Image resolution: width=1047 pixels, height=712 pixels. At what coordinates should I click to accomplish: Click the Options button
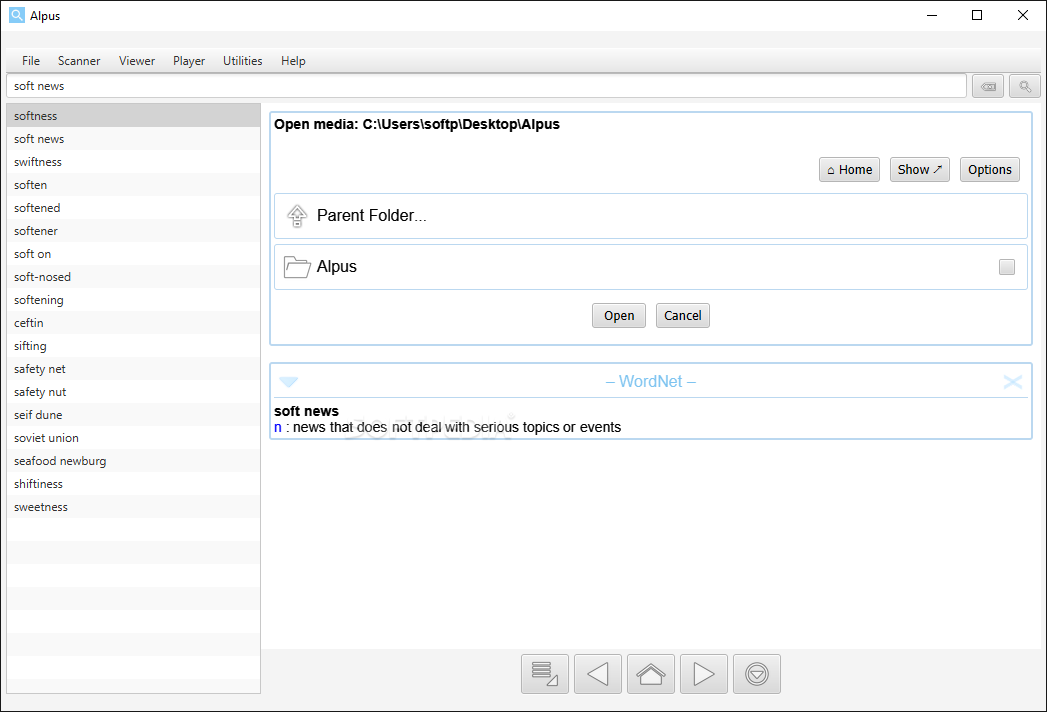[990, 170]
